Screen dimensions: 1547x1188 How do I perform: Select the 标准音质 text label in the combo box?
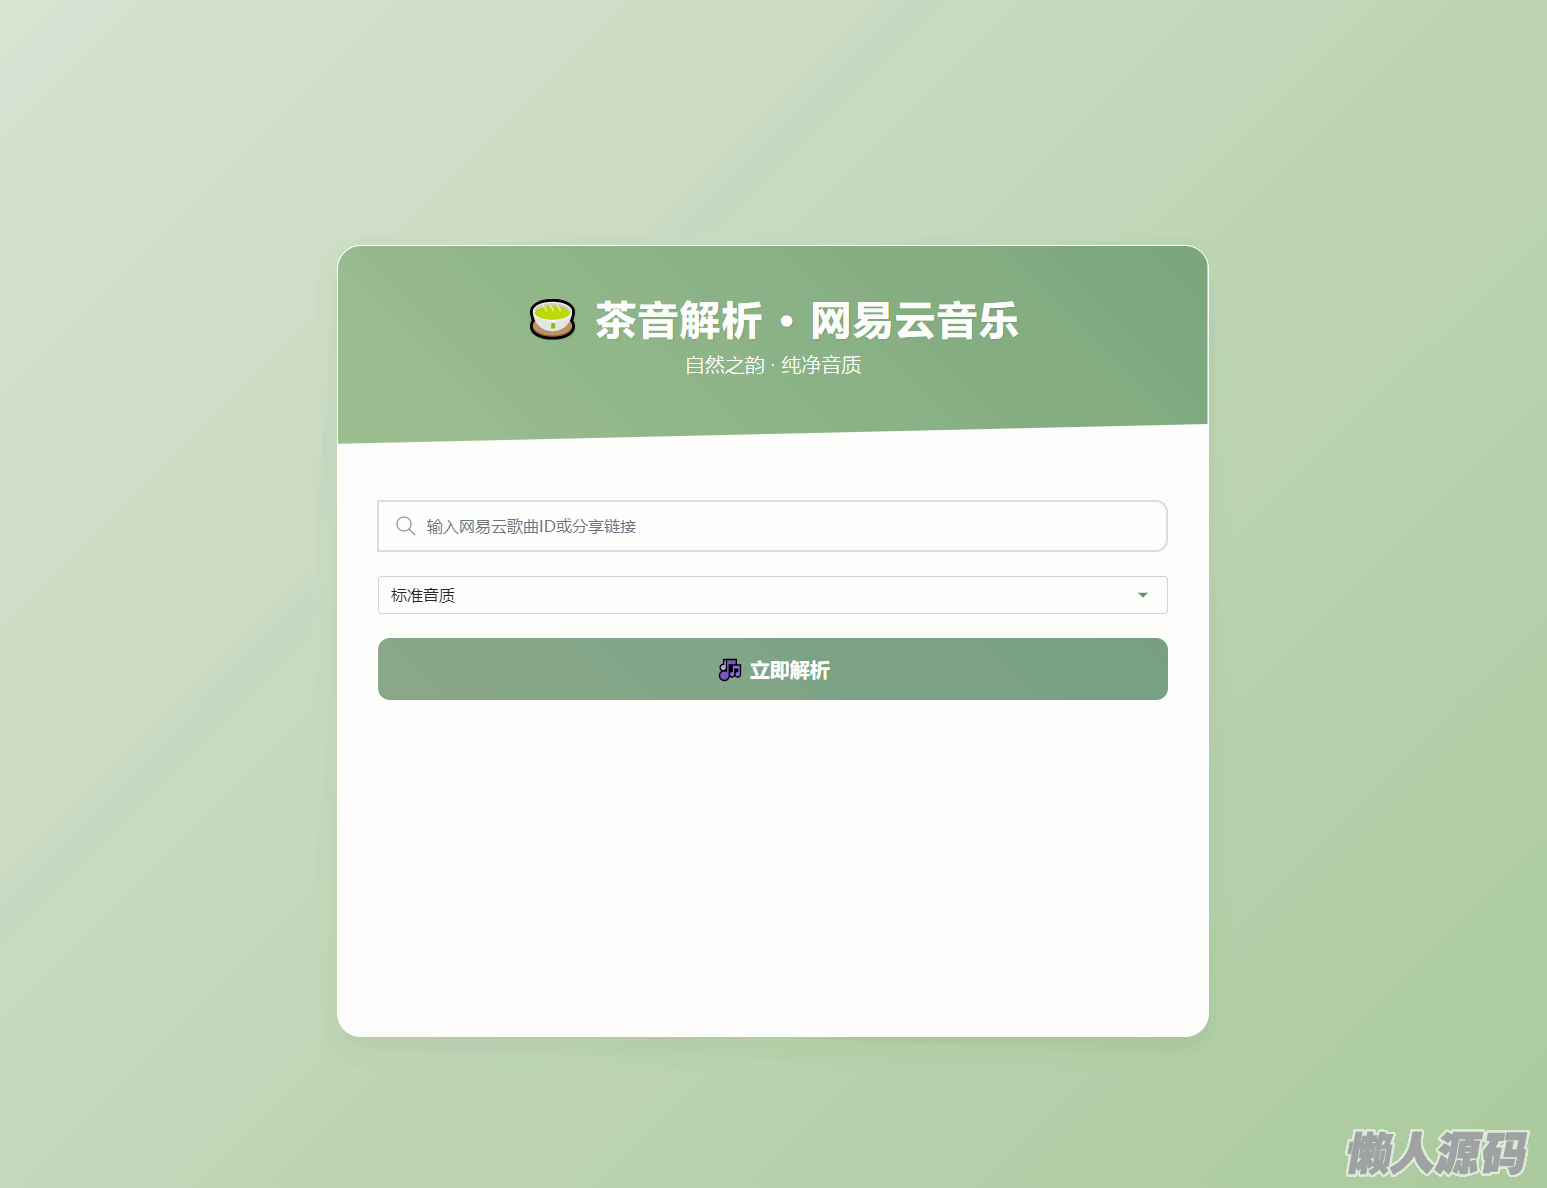click(423, 595)
